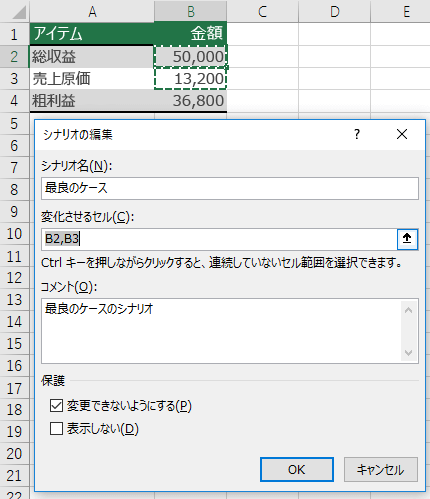The height and width of the screenshot is (499, 430).
Task: Click the help question mark in dialog
Action: (357, 134)
